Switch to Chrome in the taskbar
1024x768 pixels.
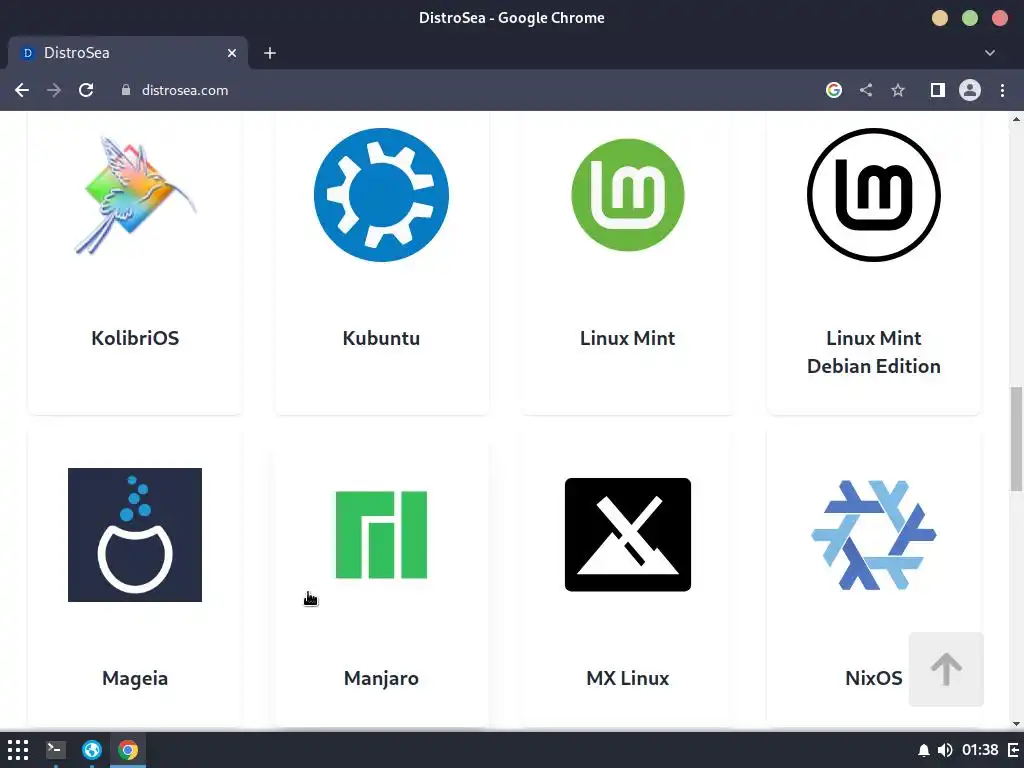(128, 750)
